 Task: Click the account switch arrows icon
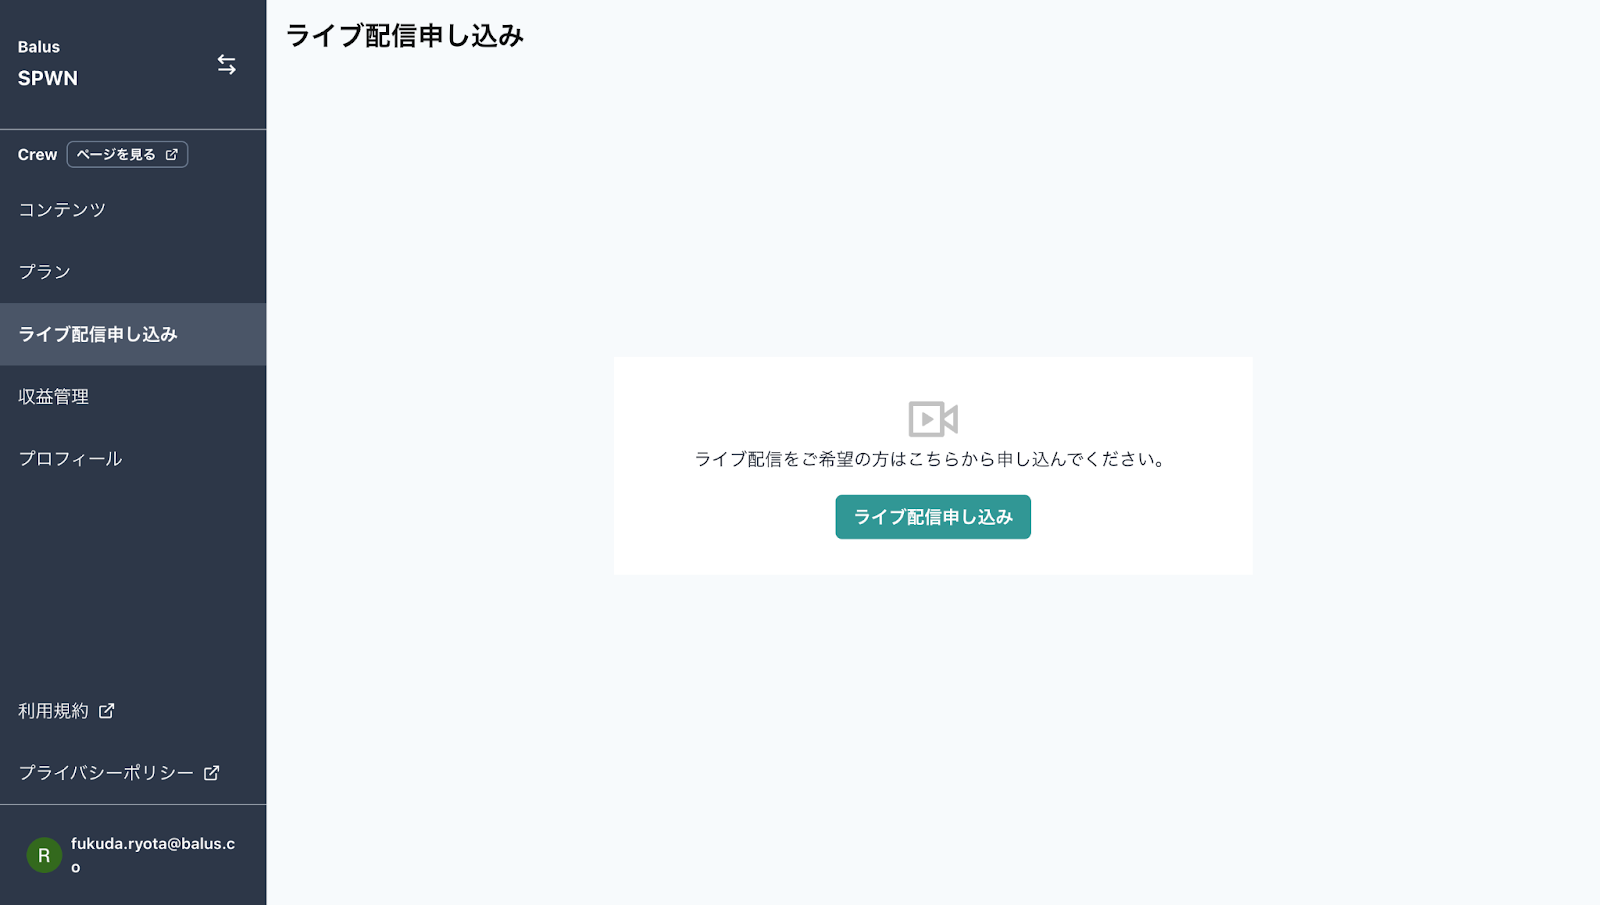pyautogui.click(x=227, y=65)
